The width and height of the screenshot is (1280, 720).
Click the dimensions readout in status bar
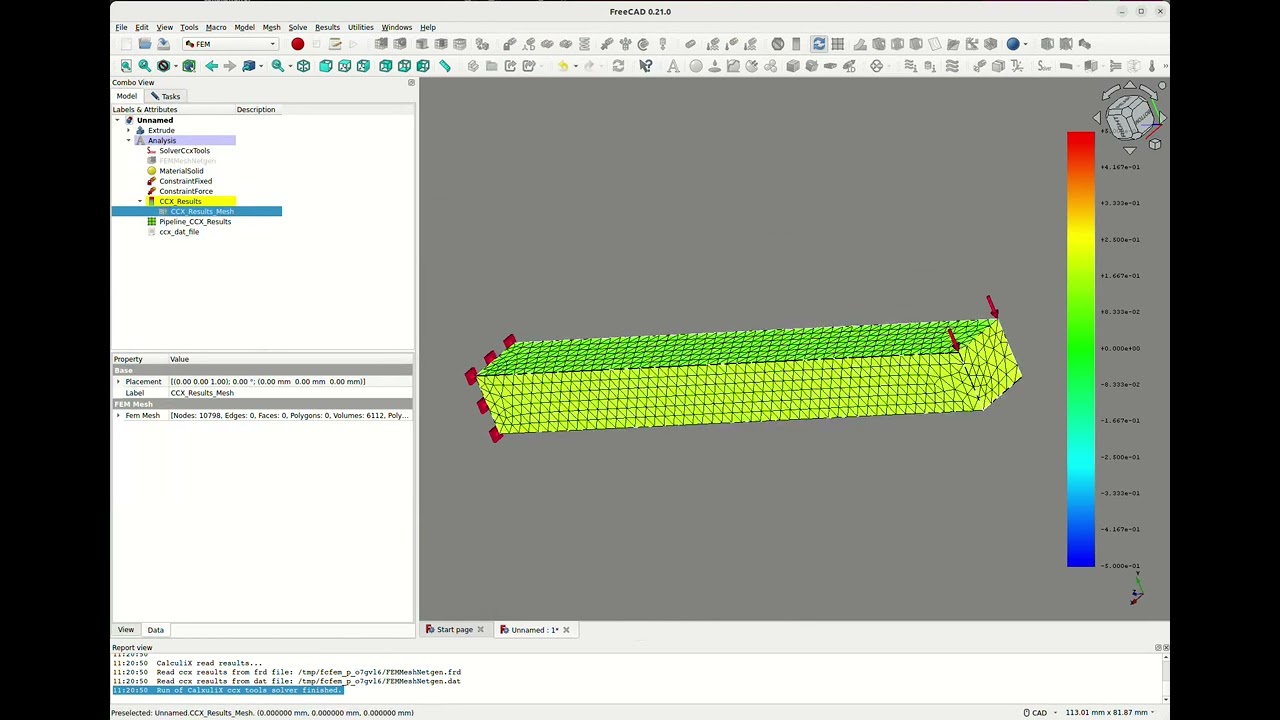(x=1110, y=713)
